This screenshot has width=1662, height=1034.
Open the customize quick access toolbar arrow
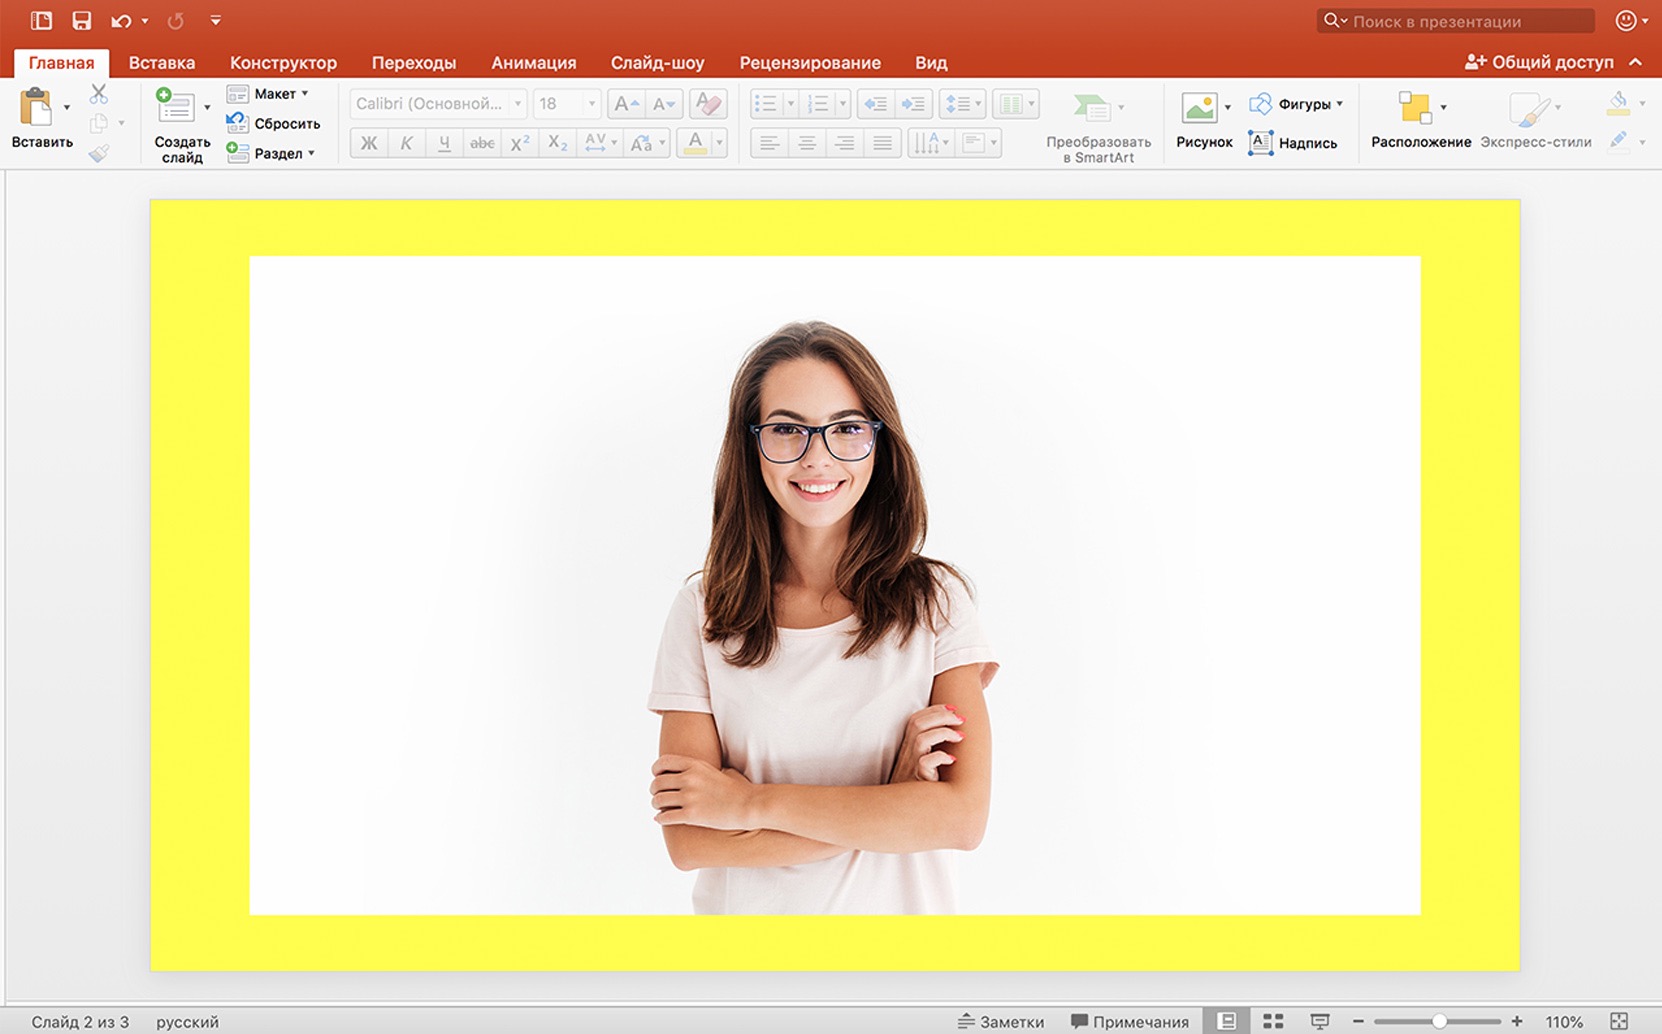215,21
